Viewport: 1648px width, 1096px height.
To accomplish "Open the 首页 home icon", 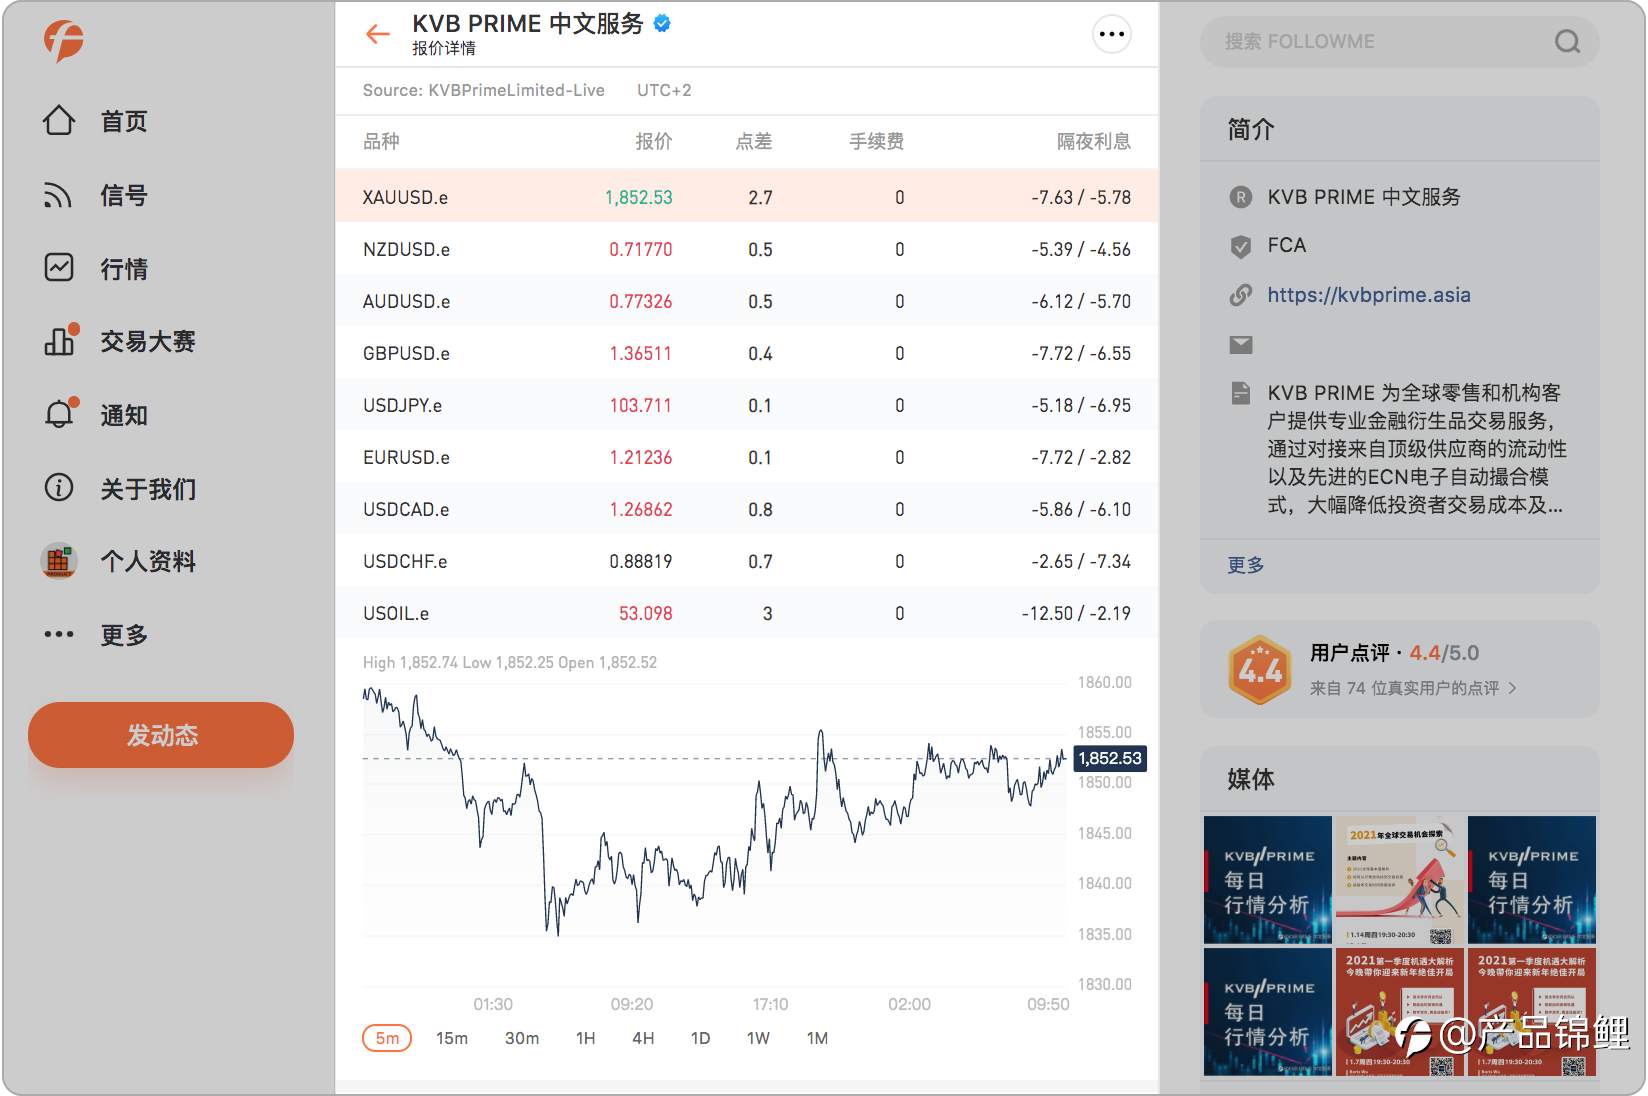I will coord(59,121).
